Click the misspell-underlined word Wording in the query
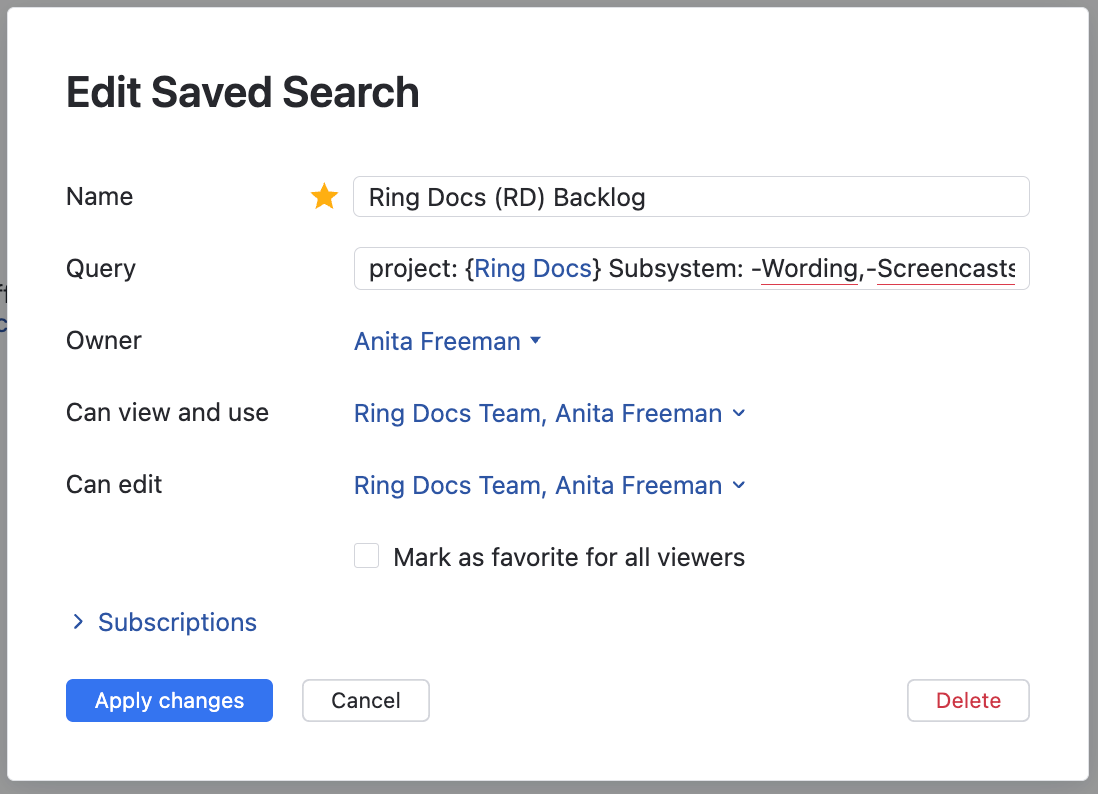Screen dimensions: 1098x794 (809, 268)
